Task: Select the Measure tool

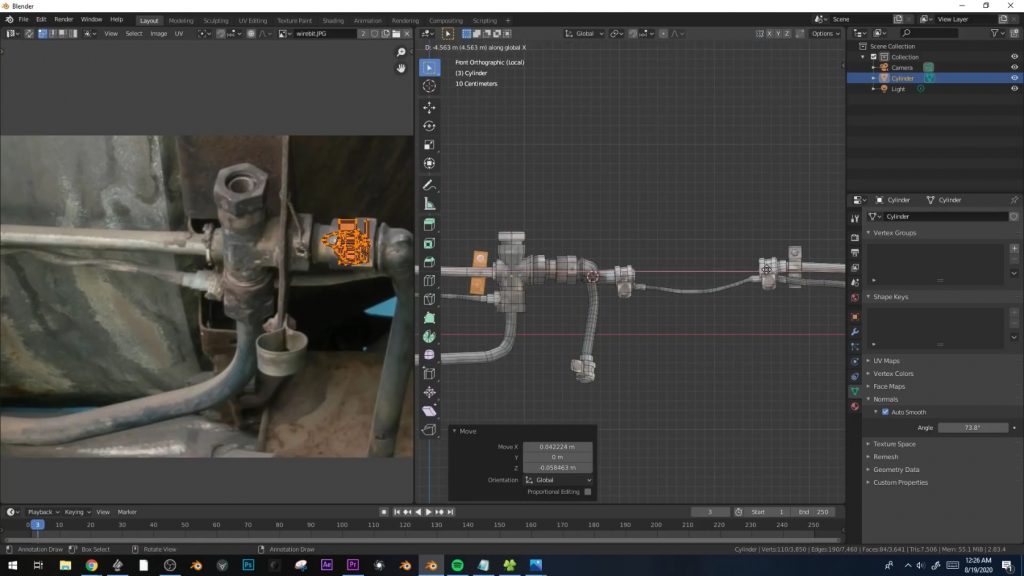Action: (x=429, y=204)
